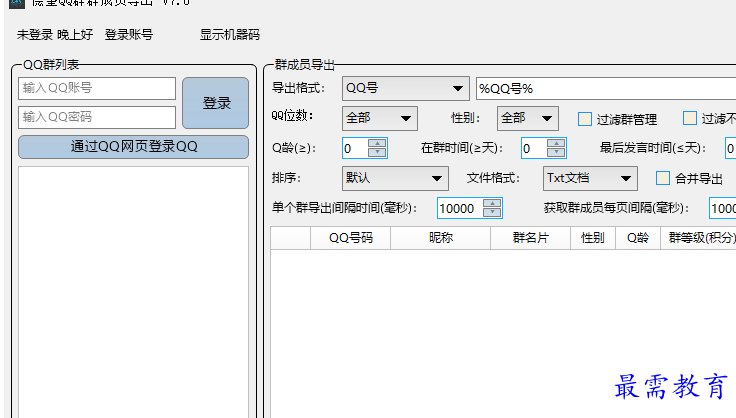Image resolution: width=736 pixels, height=418 pixels.
Task: Click the 性别 column header
Action: tap(593, 238)
